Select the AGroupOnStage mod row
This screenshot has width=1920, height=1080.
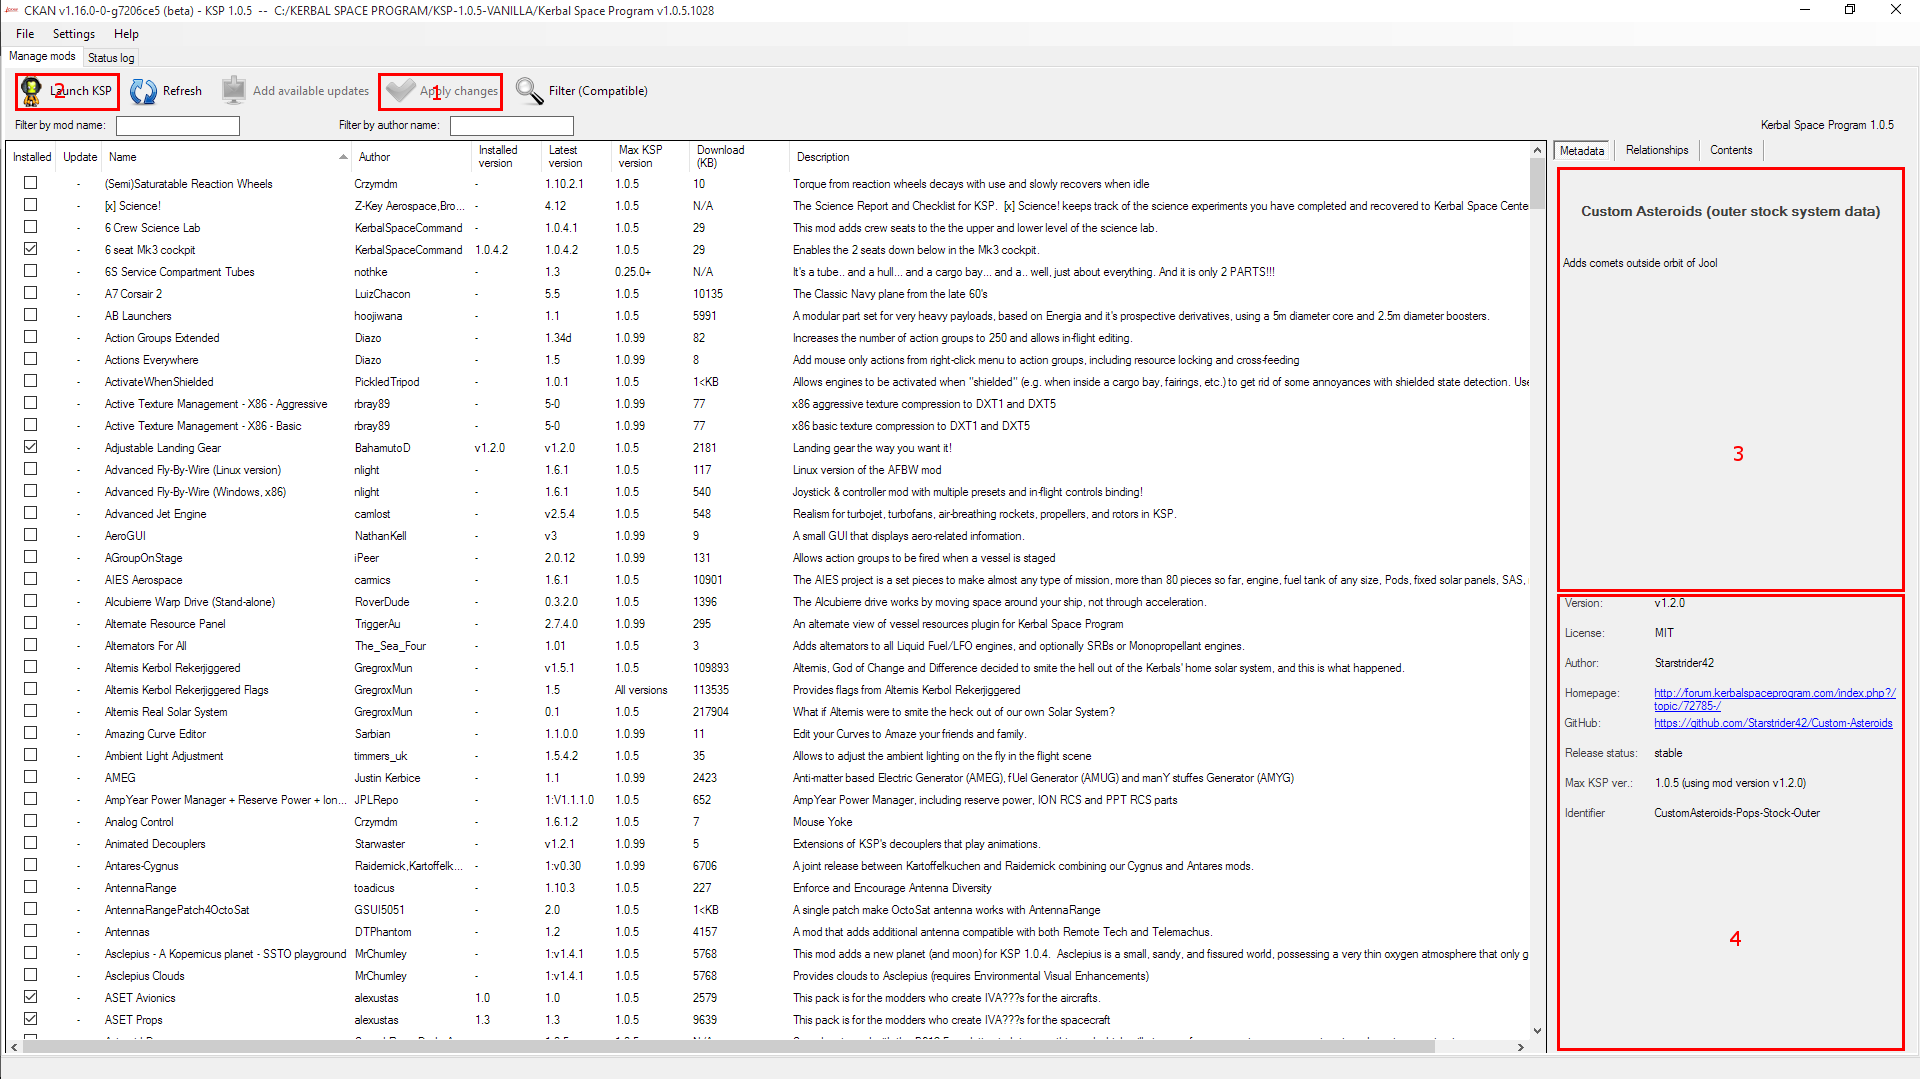point(768,558)
